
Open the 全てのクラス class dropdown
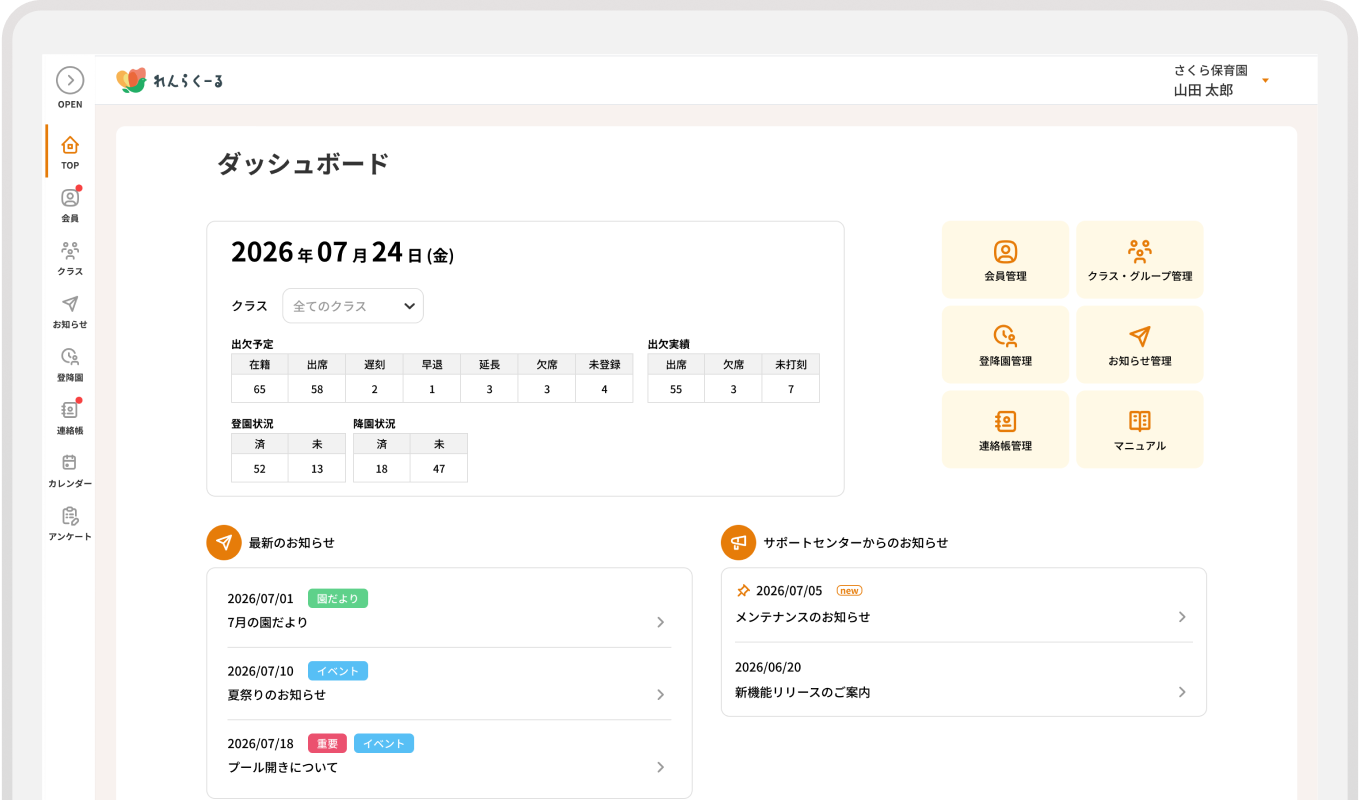coord(353,306)
